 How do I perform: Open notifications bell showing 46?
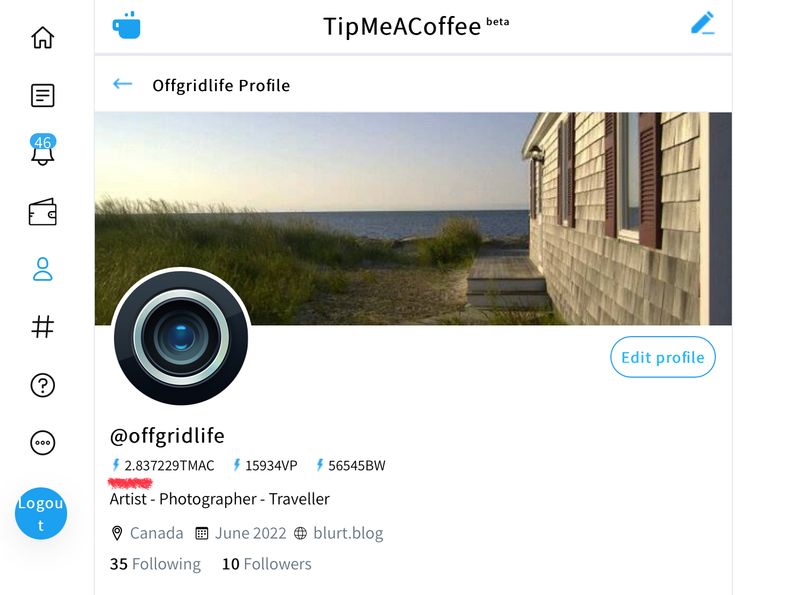42,150
